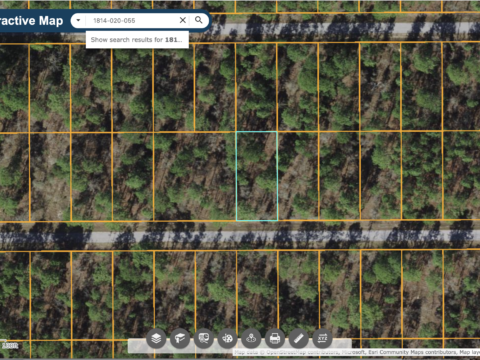
Task: Select the Measure ruler tool
Action: (299, 339)
